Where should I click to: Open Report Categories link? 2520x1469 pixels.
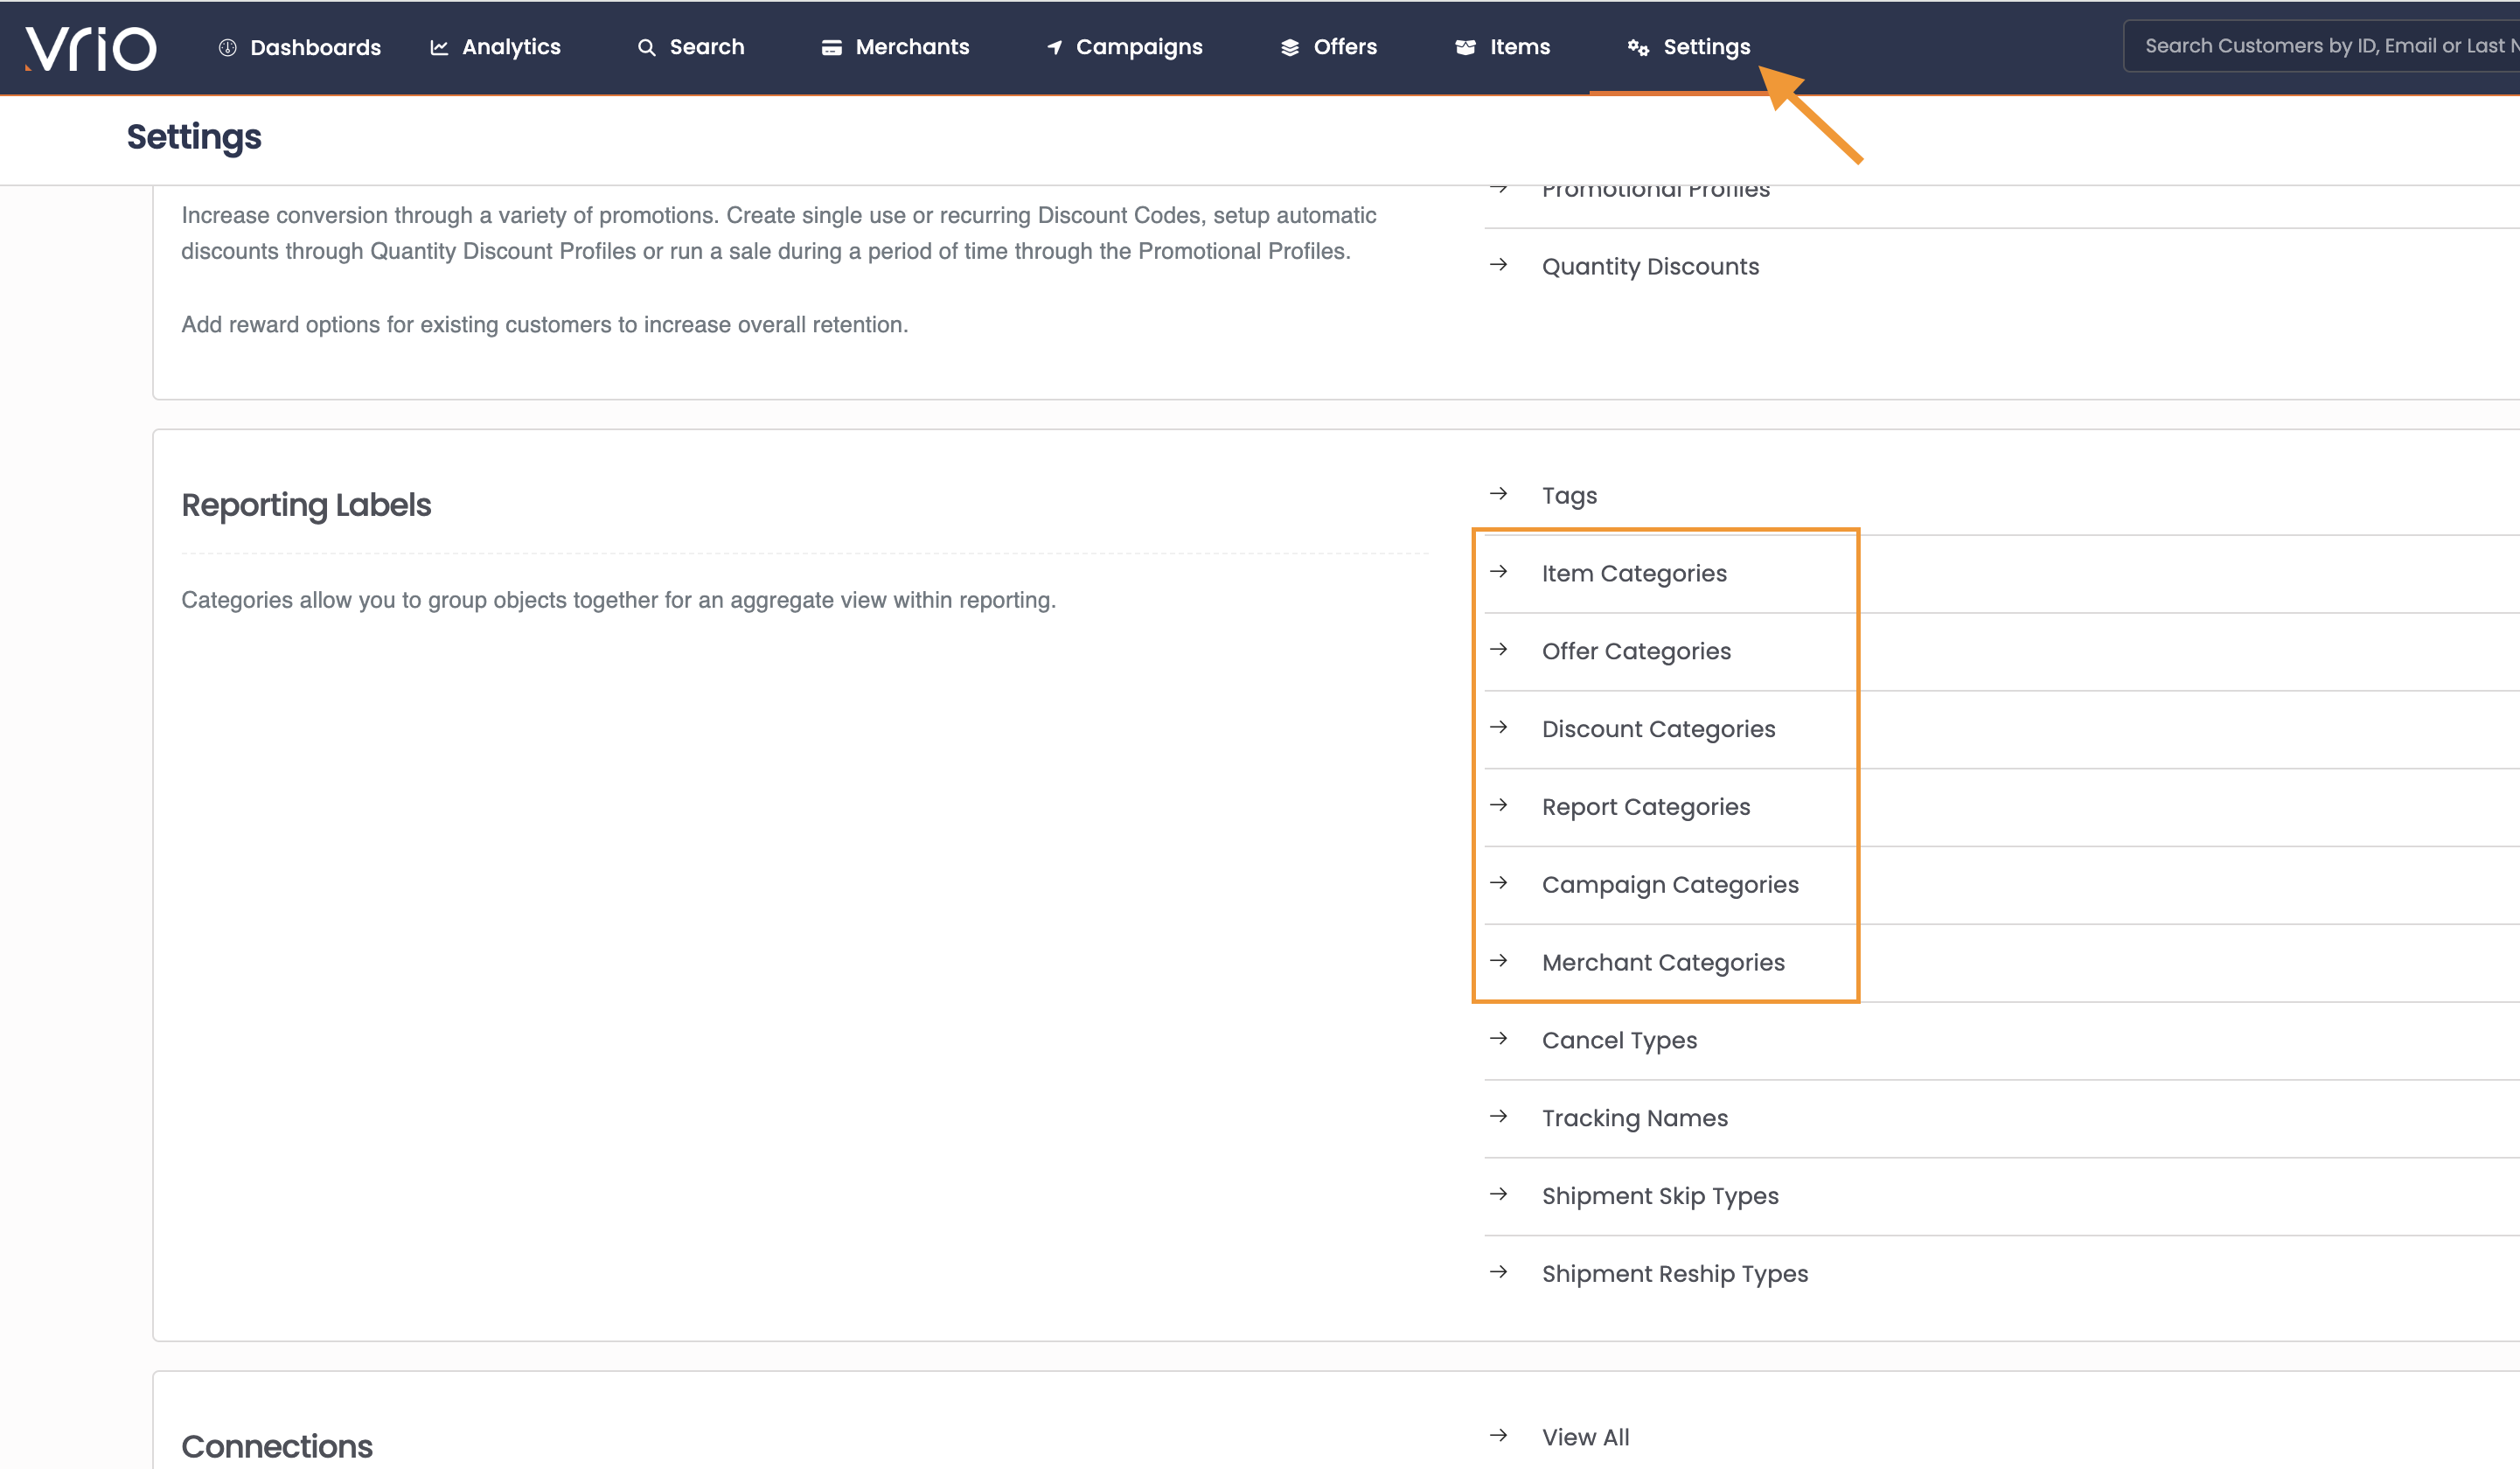point(1646,808)
